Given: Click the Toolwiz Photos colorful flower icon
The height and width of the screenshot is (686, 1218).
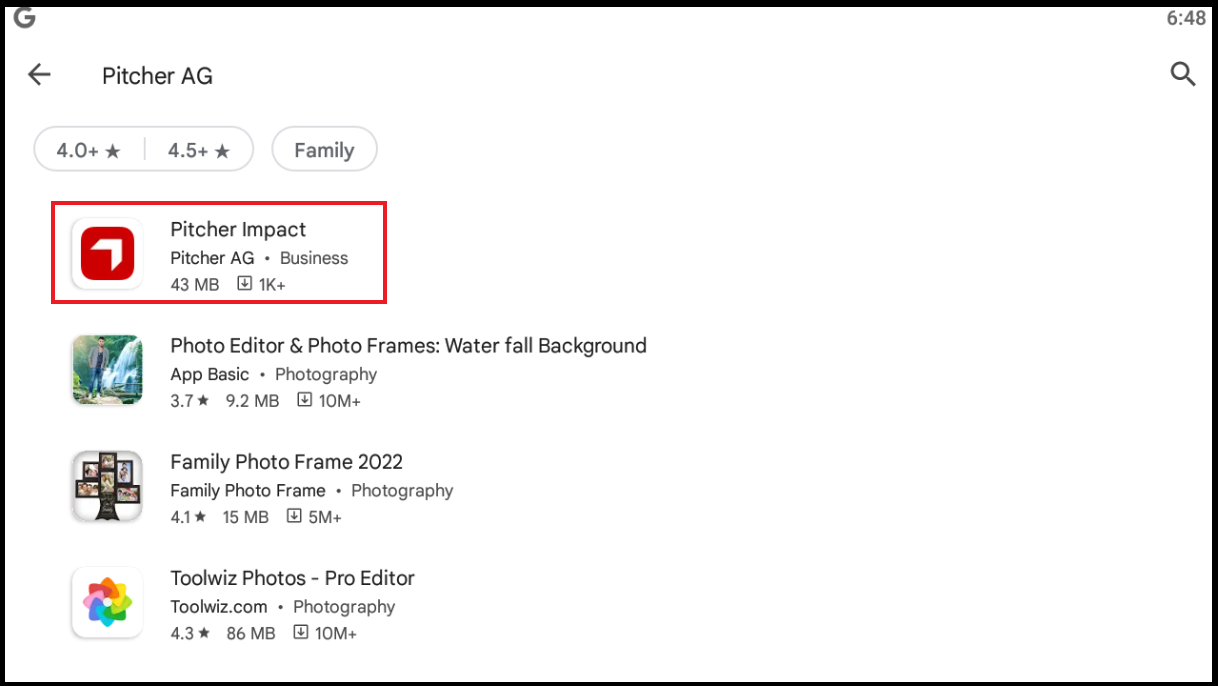Looking at the screenshot, I should pyautogui.click(x=107, y=602).
